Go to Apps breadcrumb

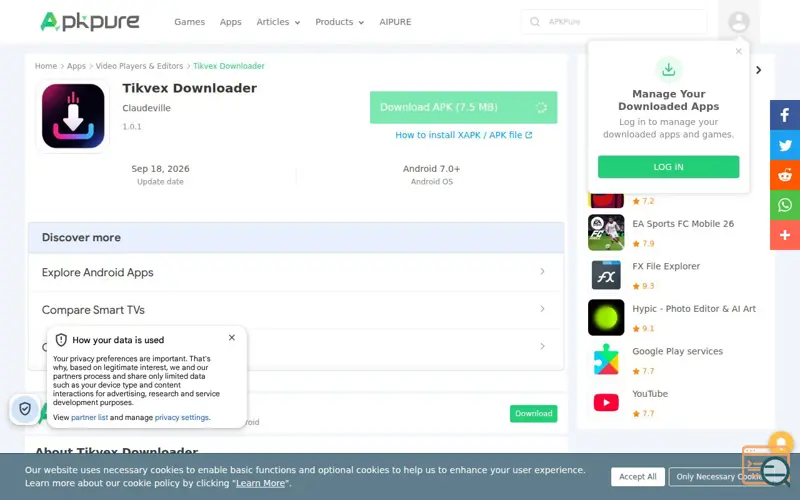[x=77, y=66]
